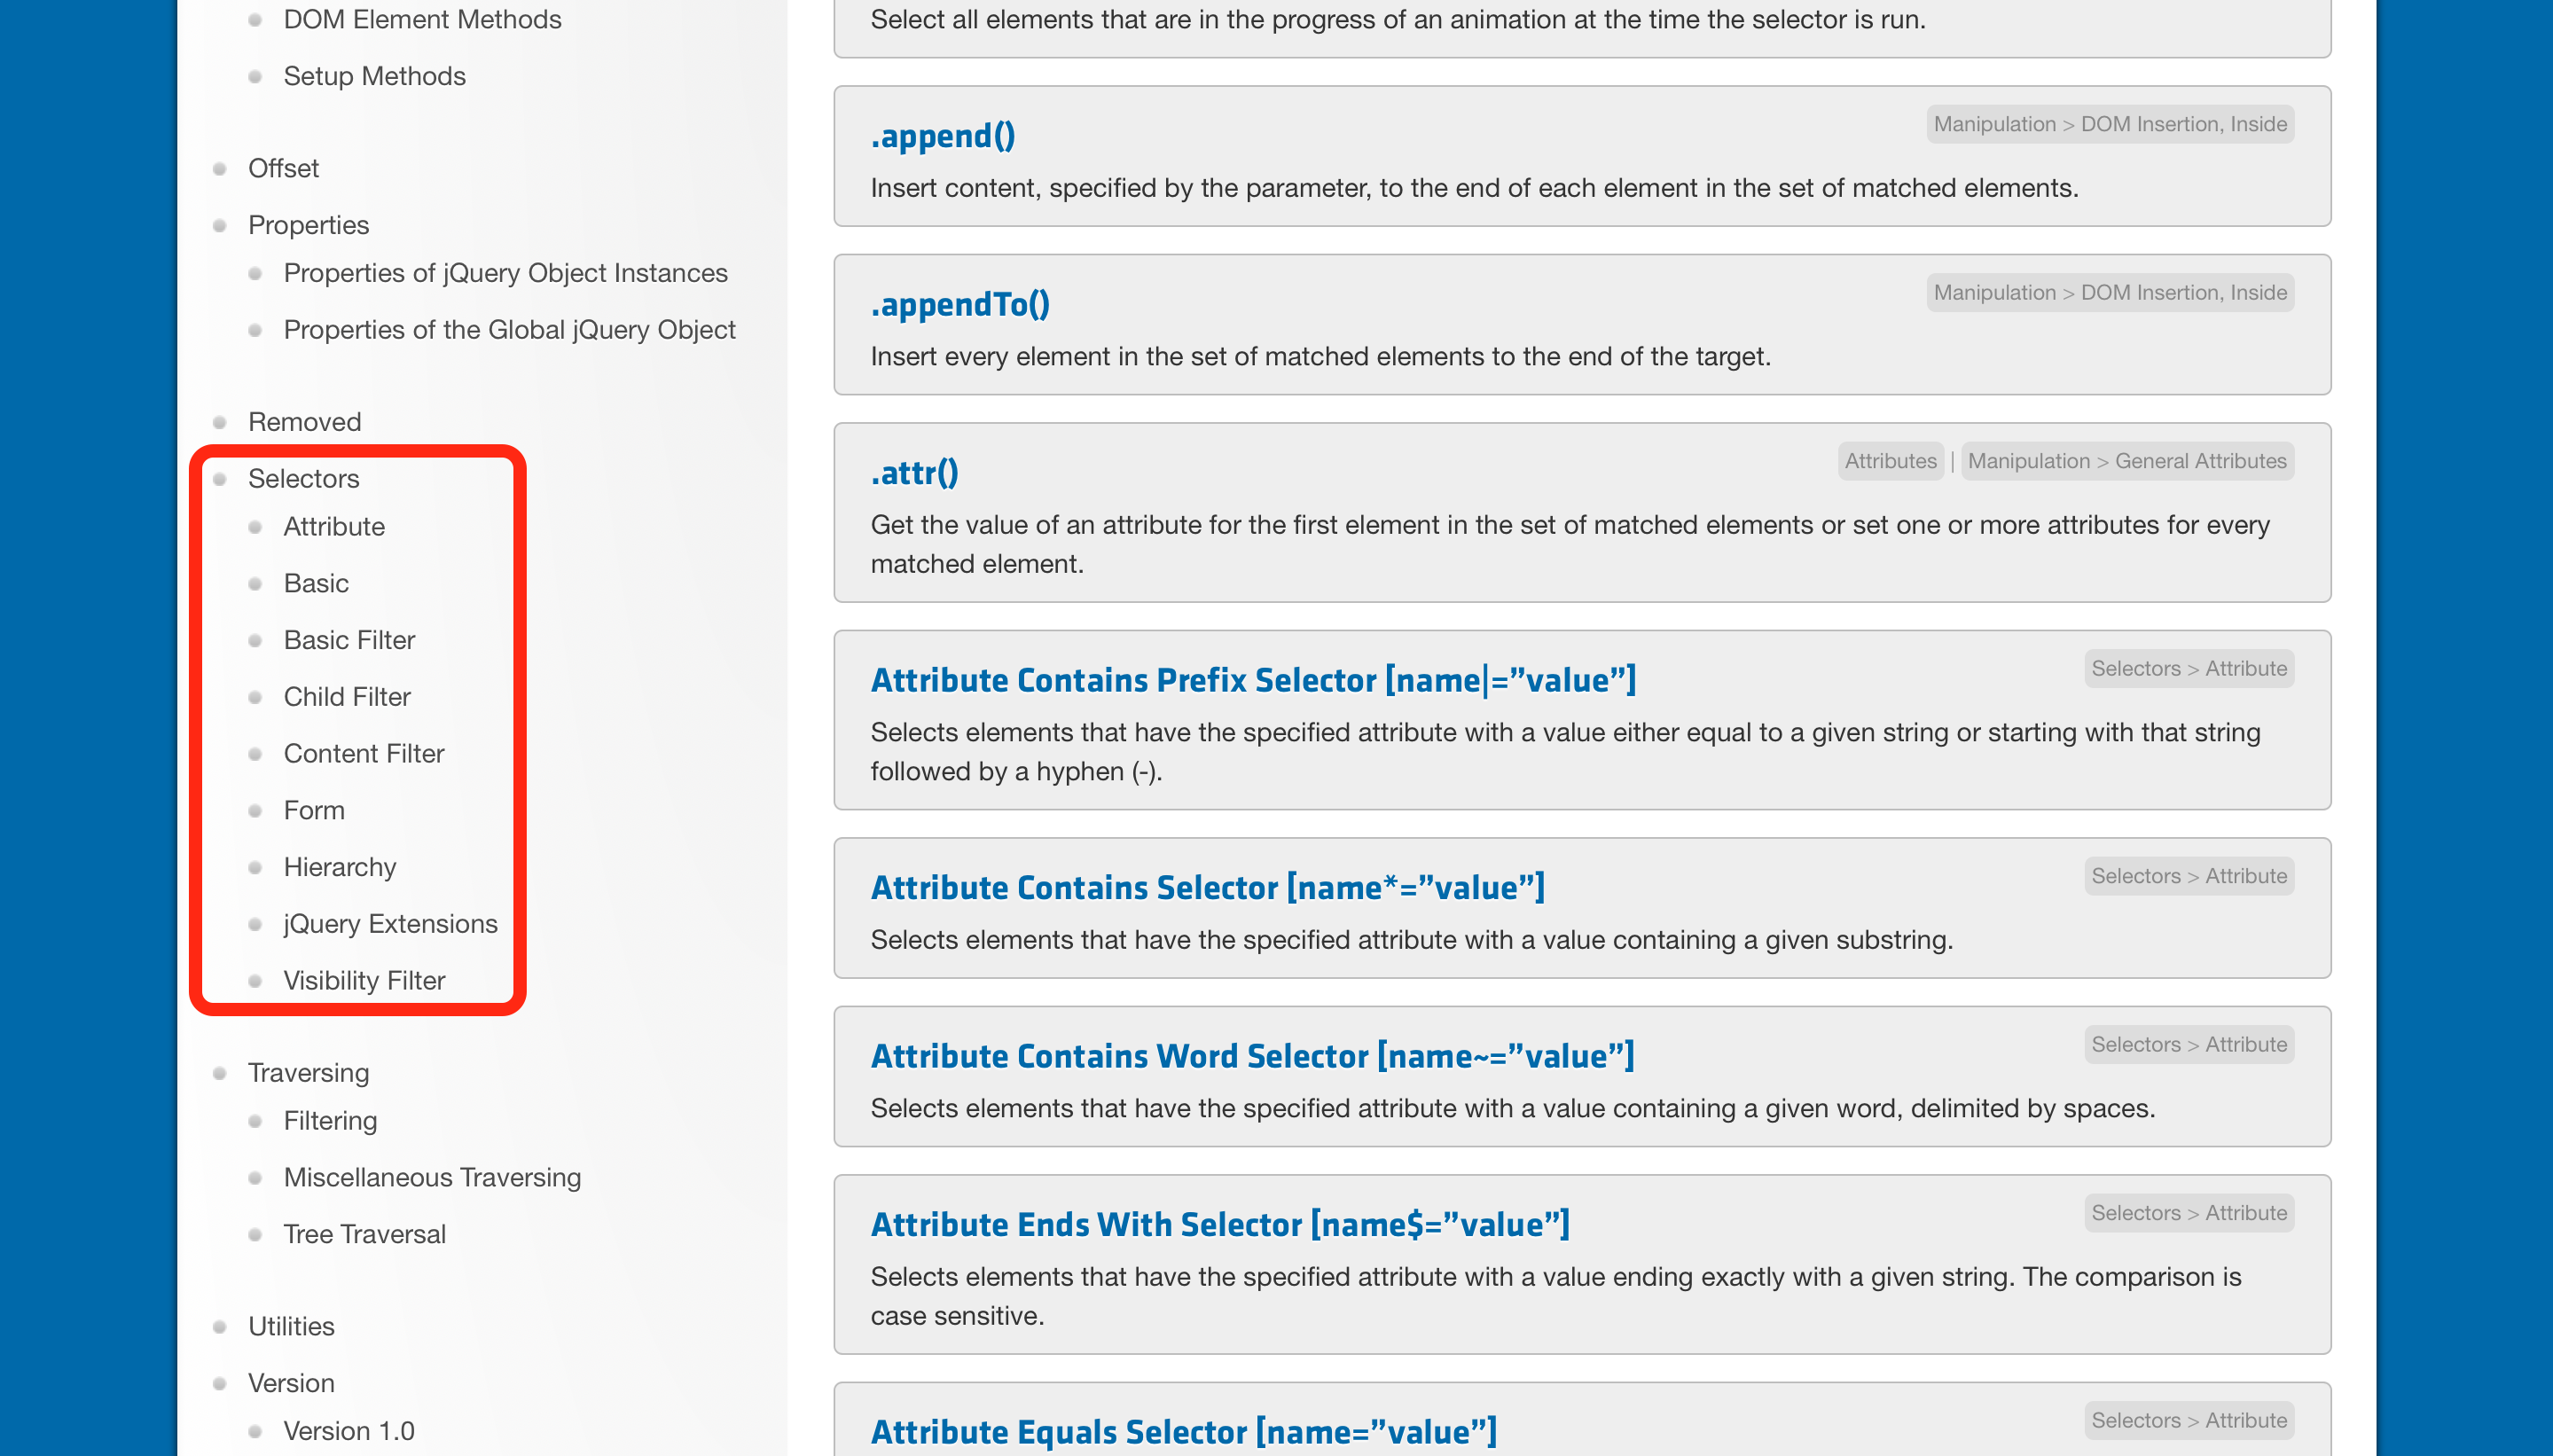The width and height of the screenshot is (2553, 1456).
Task: Open Version 1.0 sidebar link
Action: (x=348, y=1430)
